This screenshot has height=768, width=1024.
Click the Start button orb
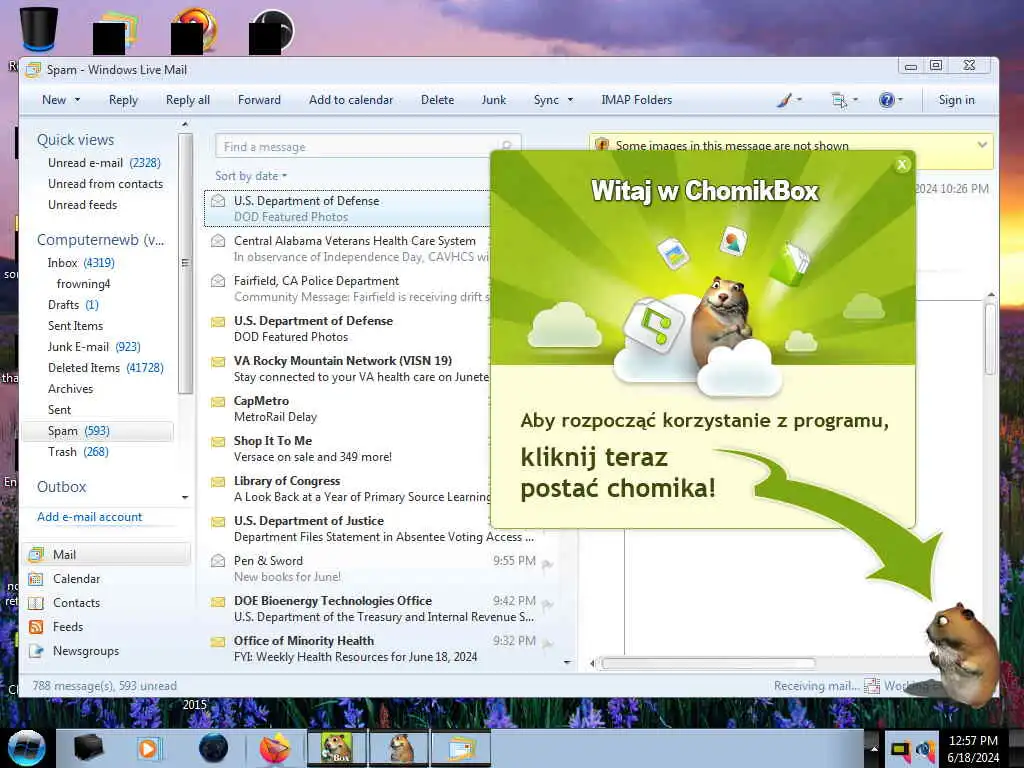click(26, 748)
